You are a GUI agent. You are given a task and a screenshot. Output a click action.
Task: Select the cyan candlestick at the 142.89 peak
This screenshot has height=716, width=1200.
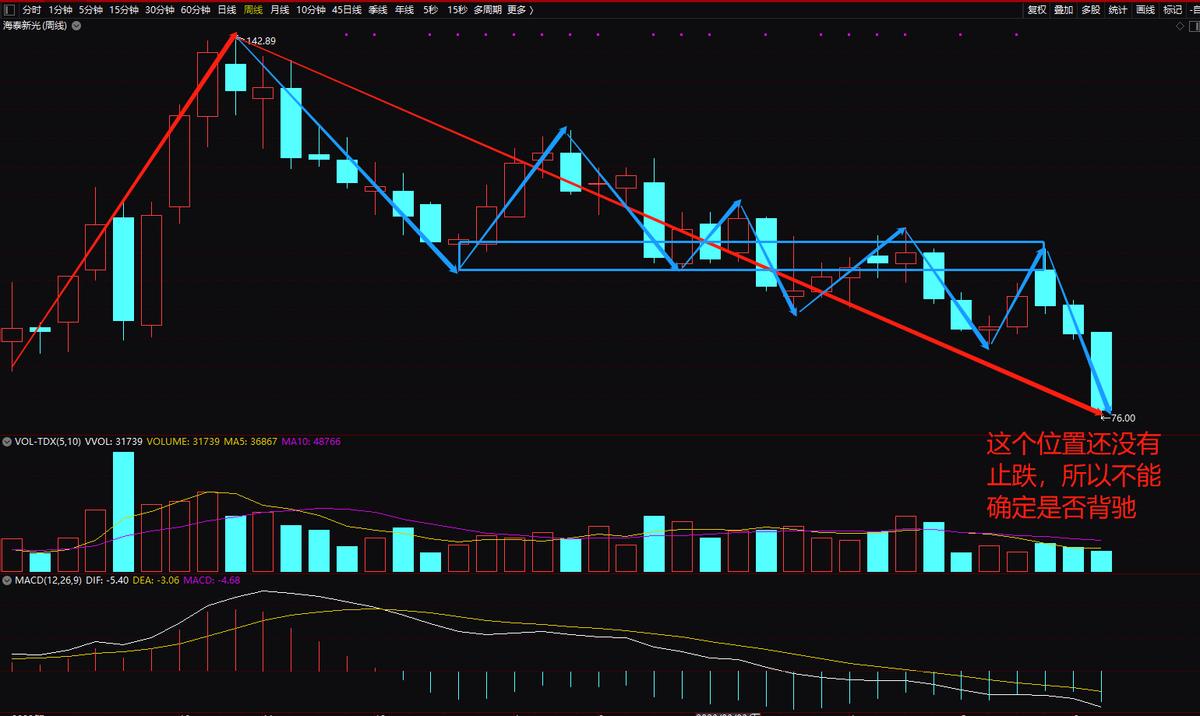[235, 77]
